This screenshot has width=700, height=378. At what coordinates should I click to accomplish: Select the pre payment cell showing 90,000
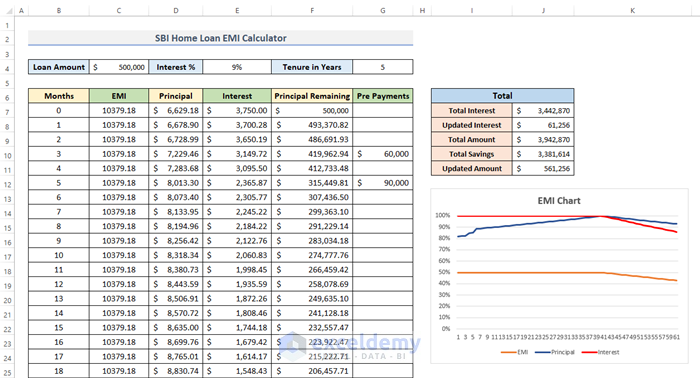pyautogui.click(x=383, y=183)
